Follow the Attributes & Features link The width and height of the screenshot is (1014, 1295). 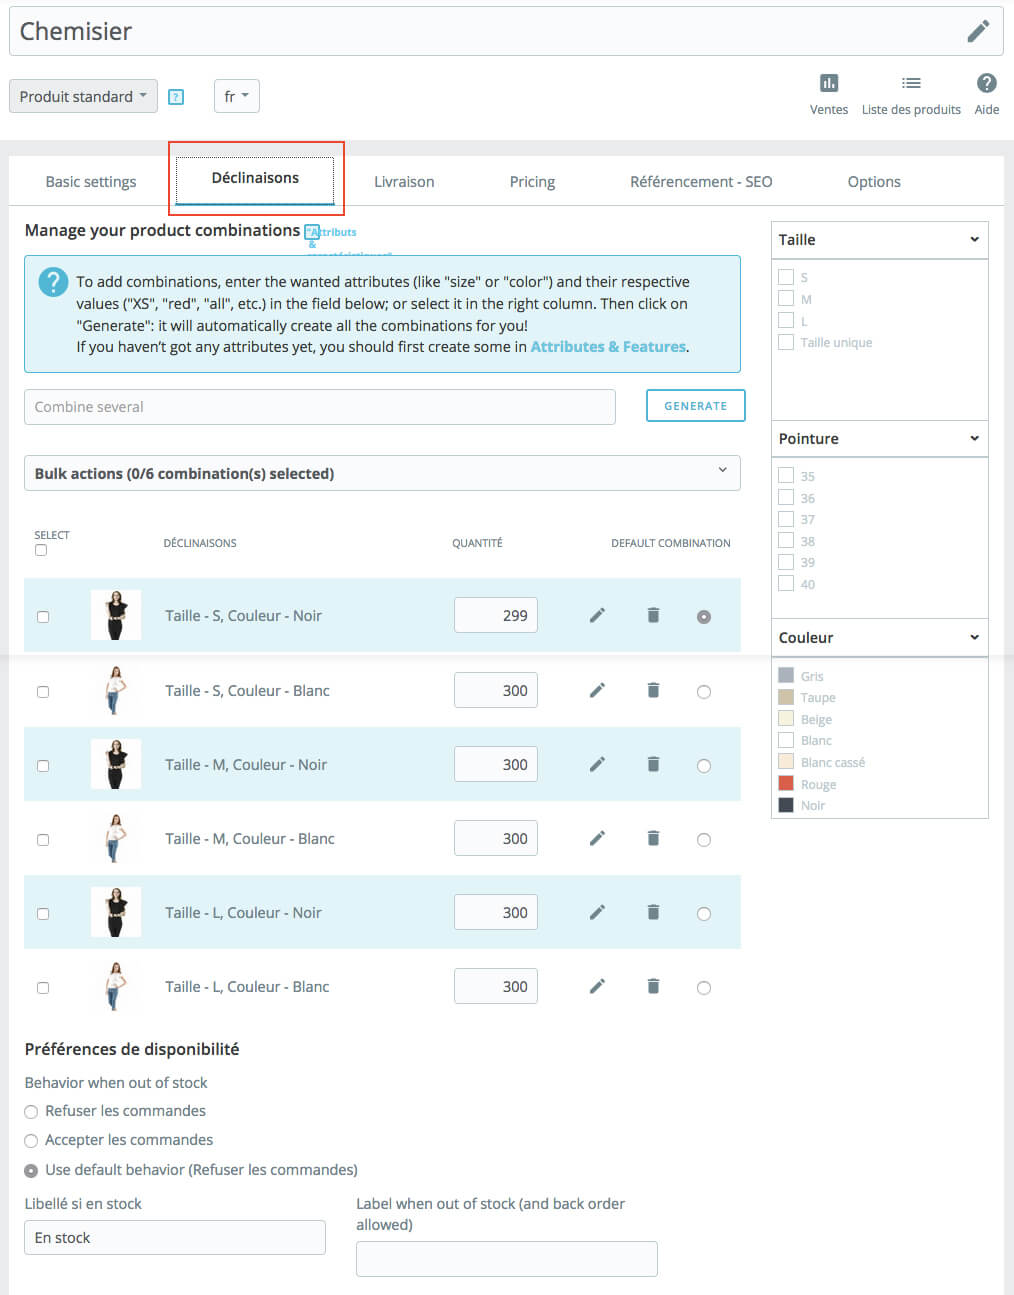pos(607,347)
